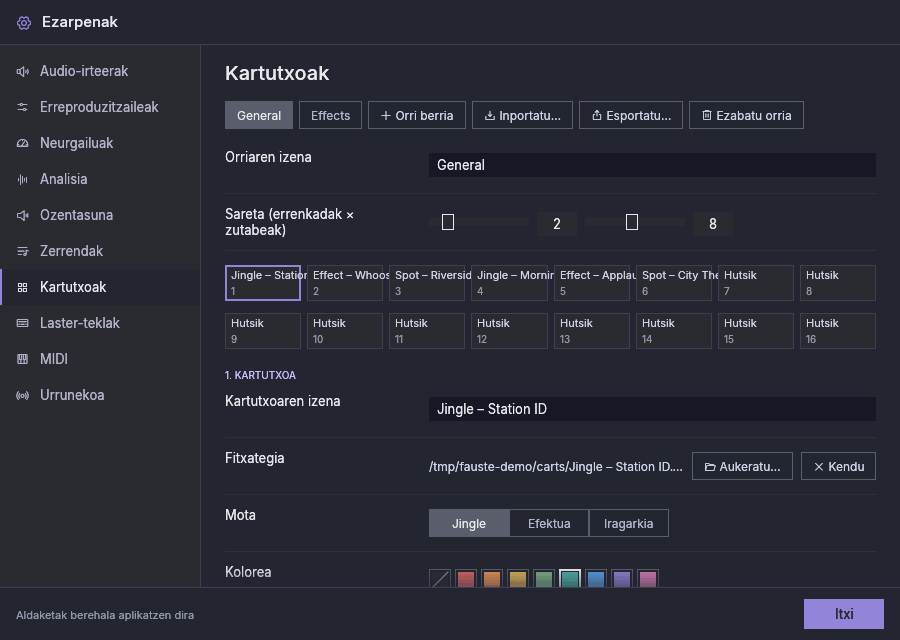Click the Orriaren izena input field
The width and height of the screenshot is (900, 640).
tap(652, 165)
